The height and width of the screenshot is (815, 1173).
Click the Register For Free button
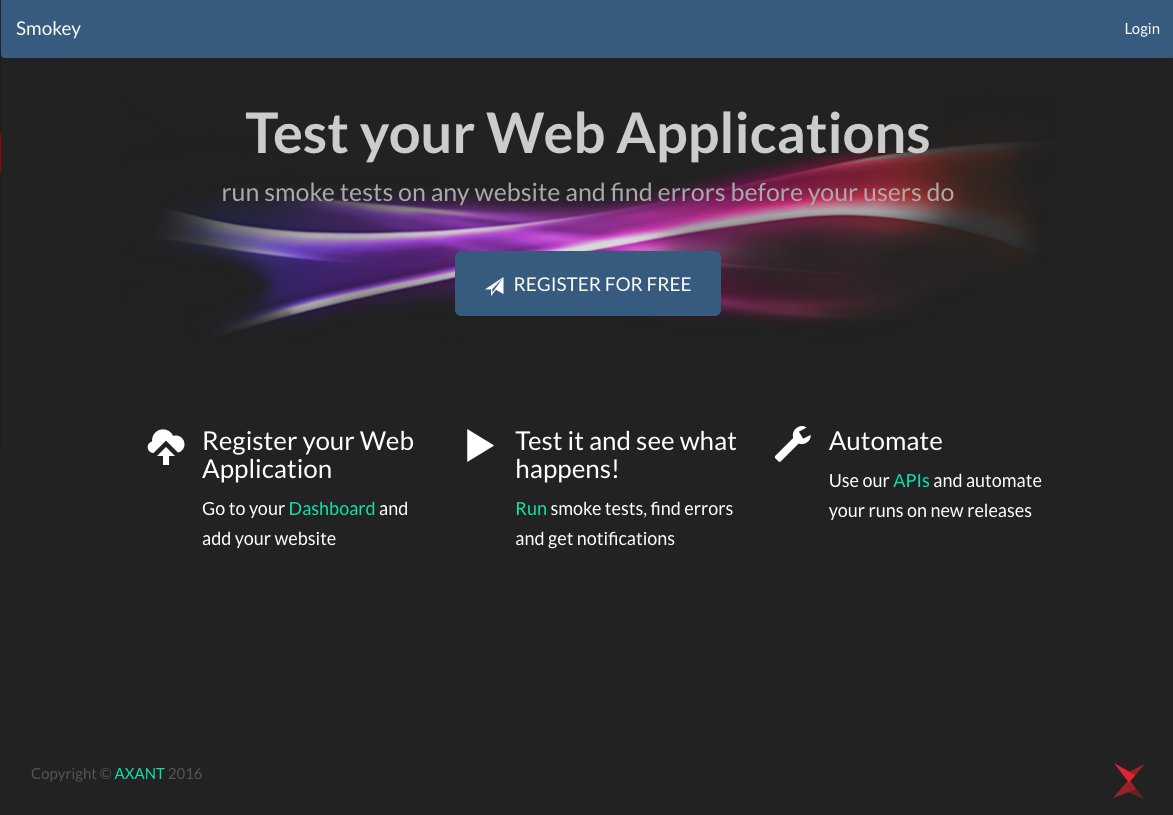coord(587,284)
